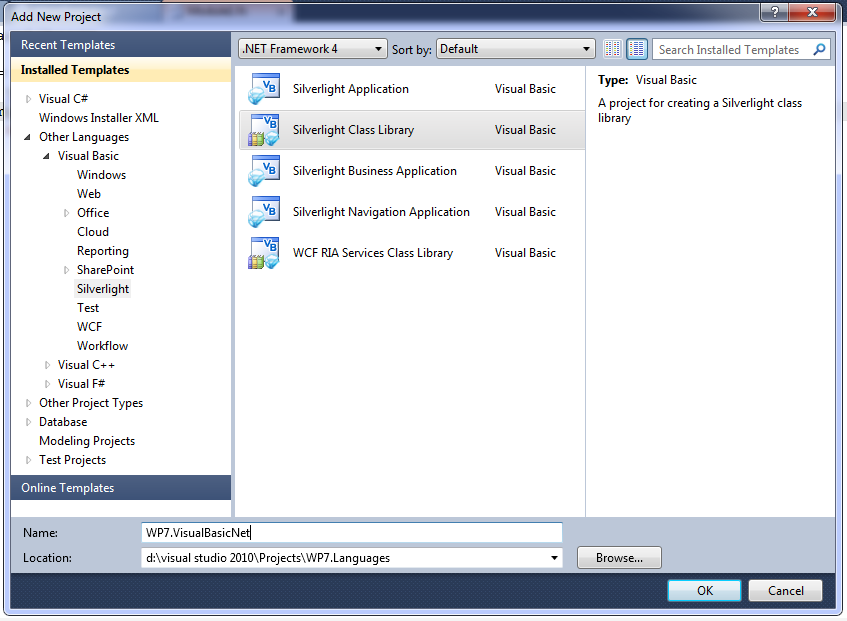This screenshot has height=621, width=847.
Task: Click the Silverlight Business Application template icon
Action: [264, 171]
